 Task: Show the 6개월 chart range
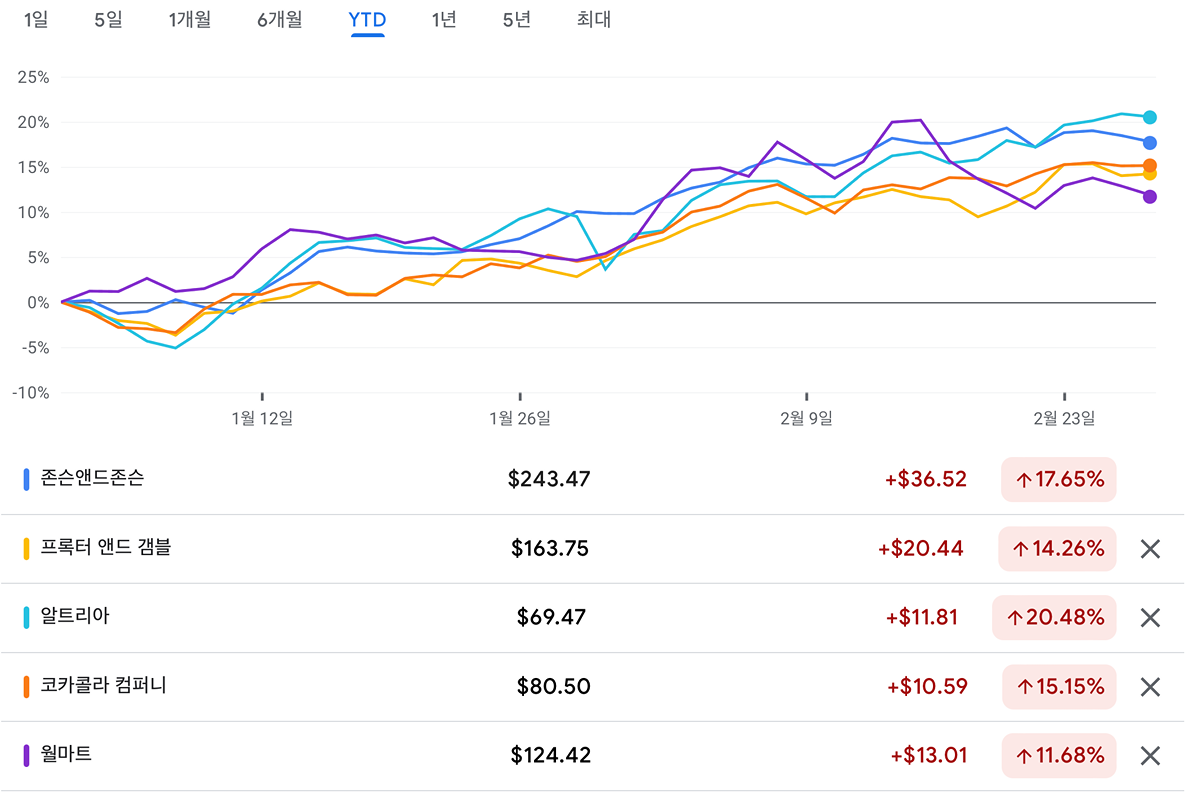tap(279, 20)
